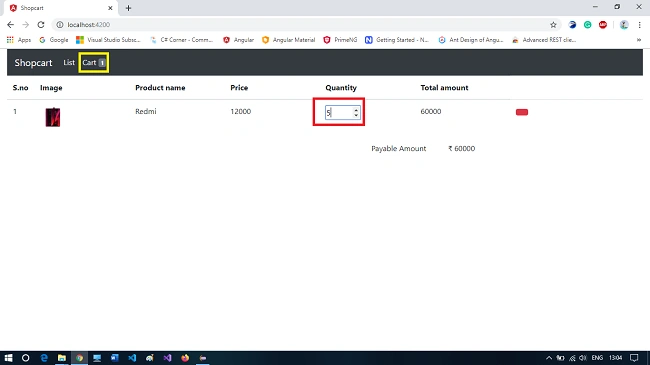Decrease Redmi quantity with stepper down arrow
Viewport: 650px width, 365px height.
click(x=356, y=115)
